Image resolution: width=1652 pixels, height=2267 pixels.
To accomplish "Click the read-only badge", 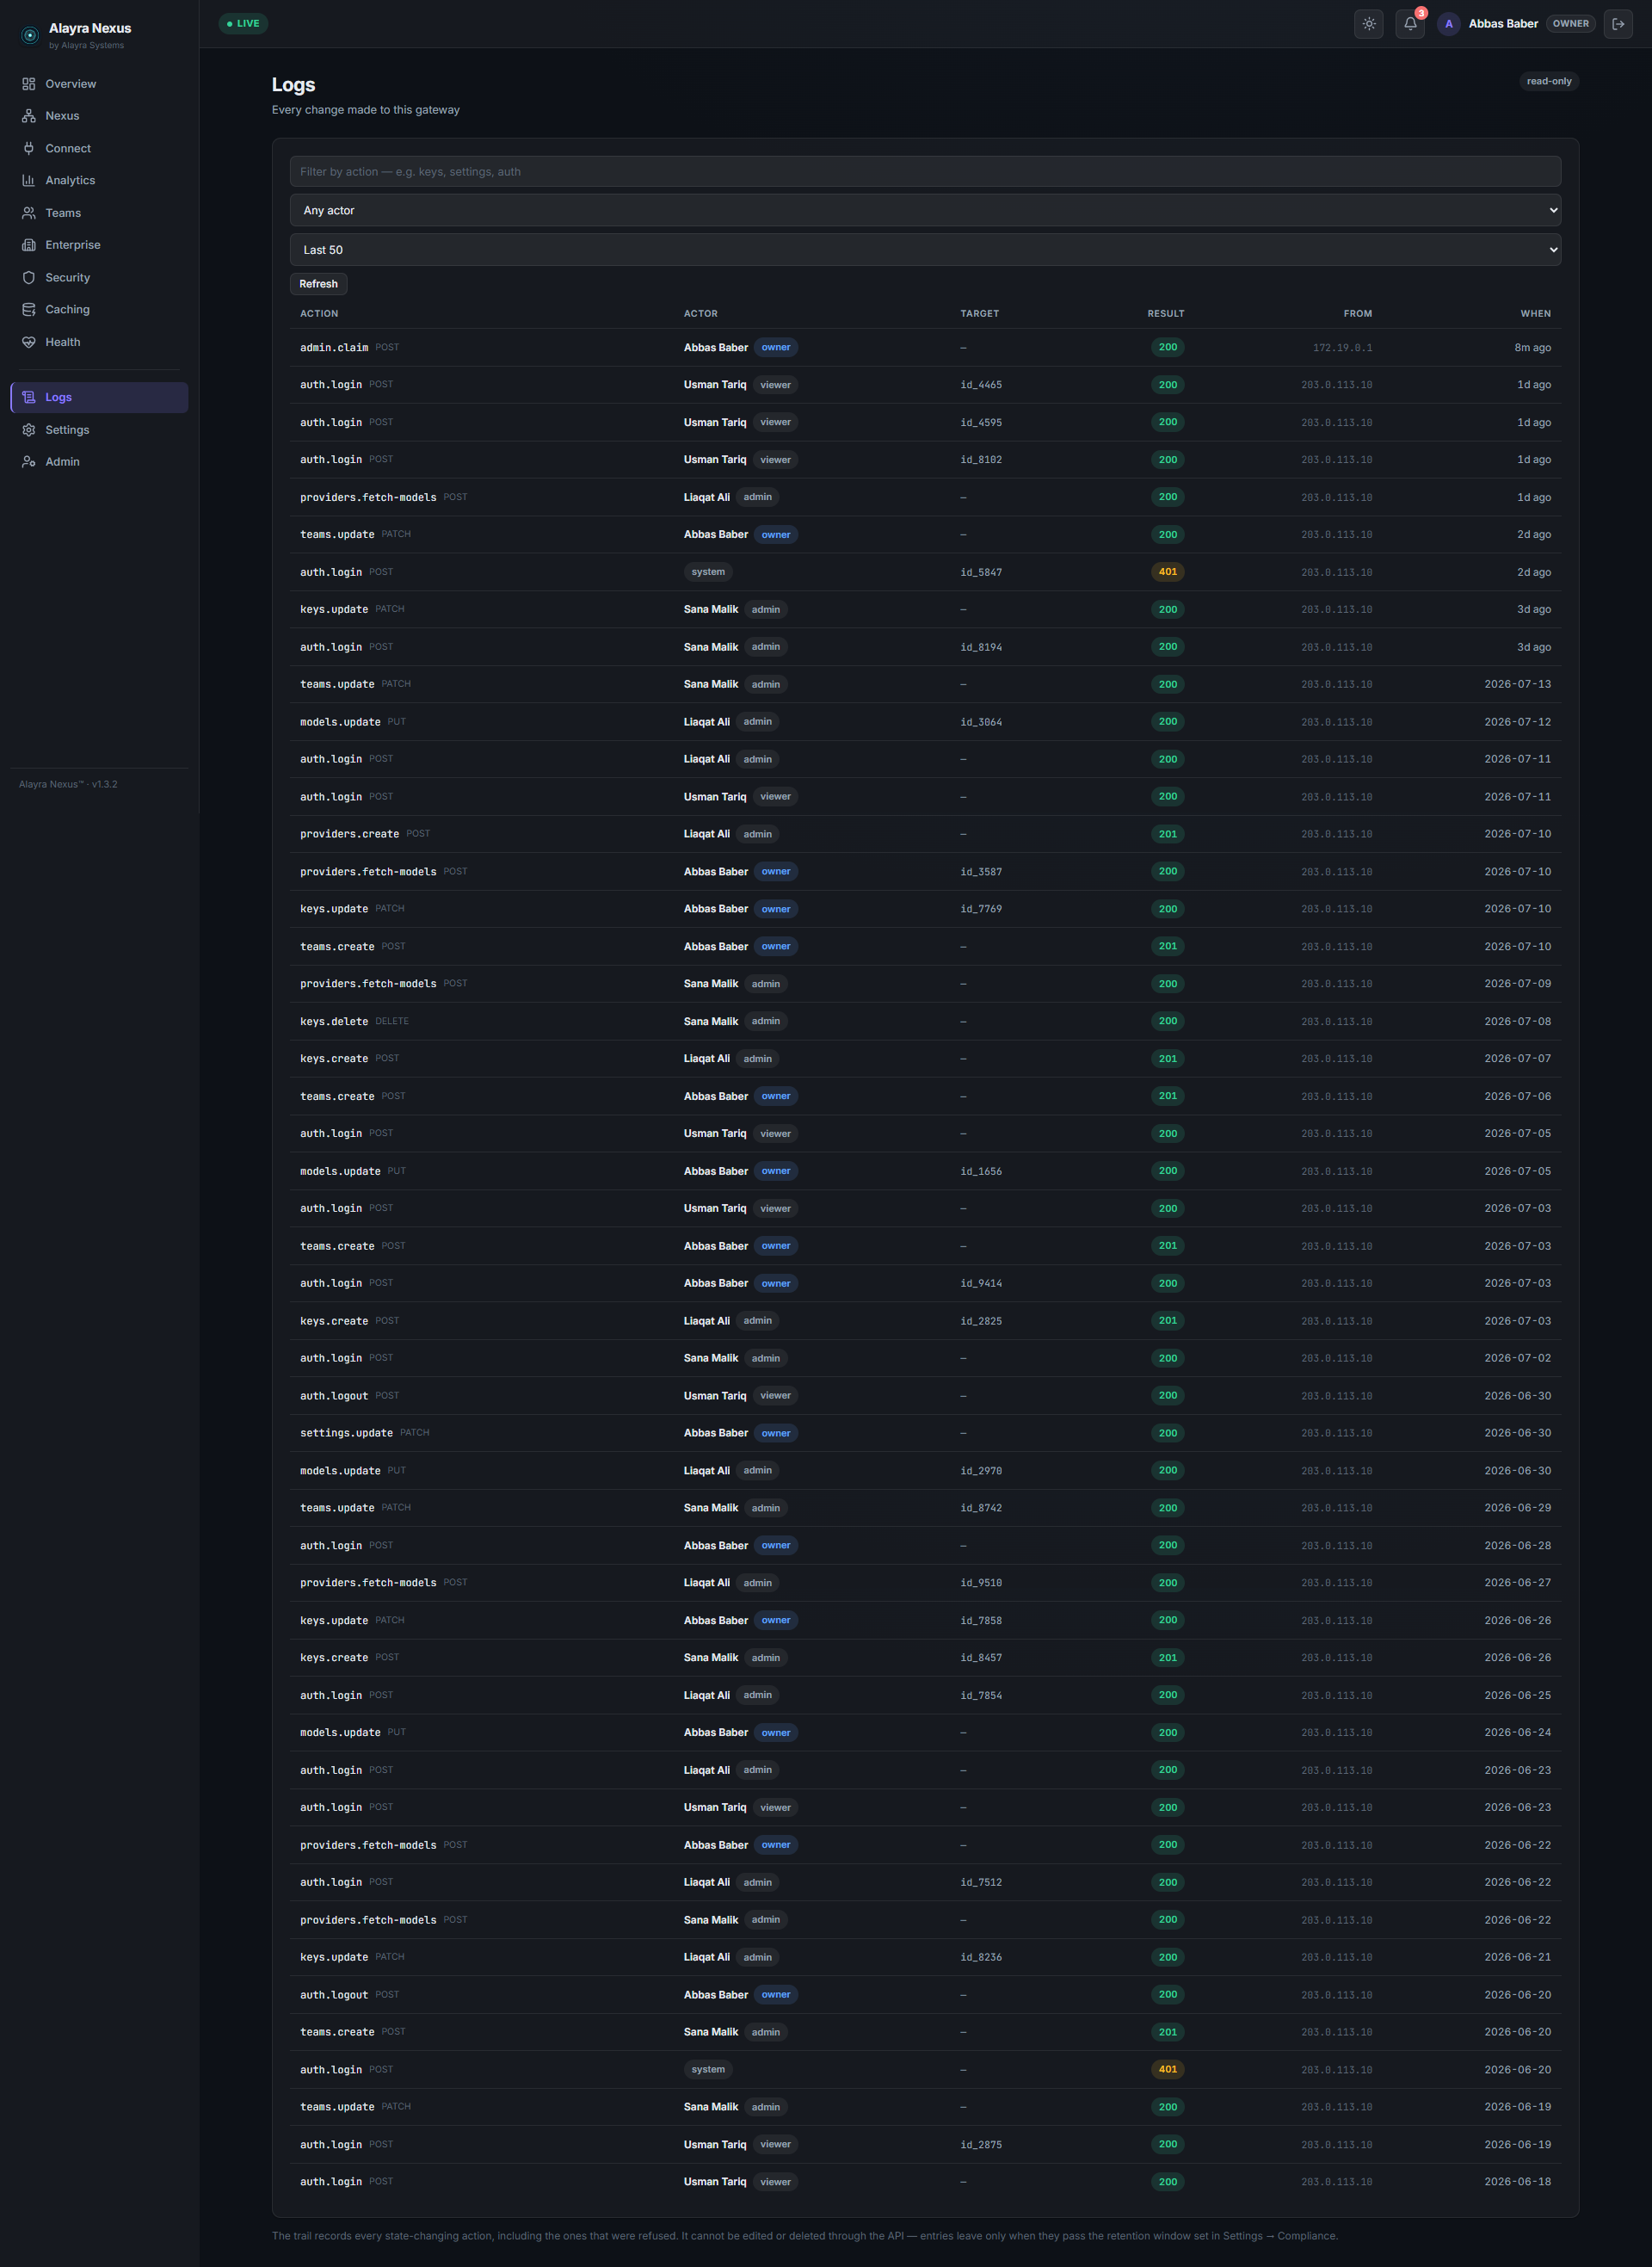I will (1549, 81).
